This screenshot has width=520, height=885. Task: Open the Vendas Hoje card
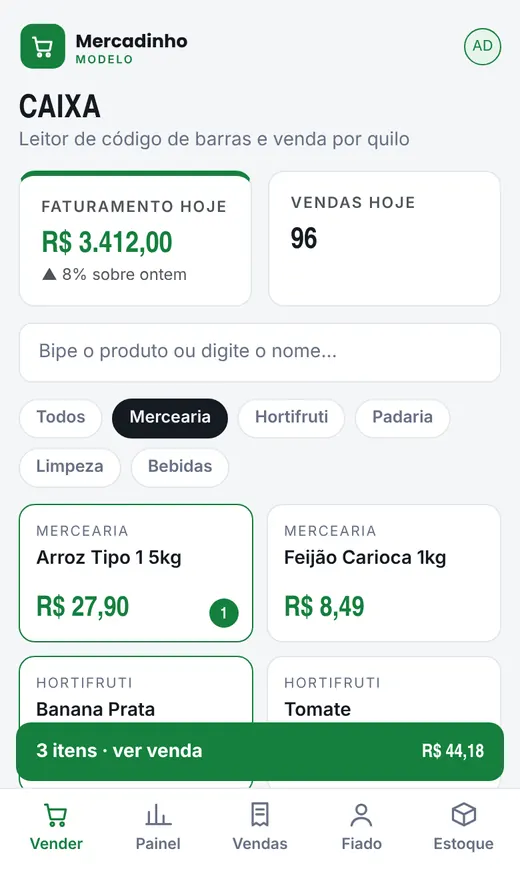click(x=384, y=239)
